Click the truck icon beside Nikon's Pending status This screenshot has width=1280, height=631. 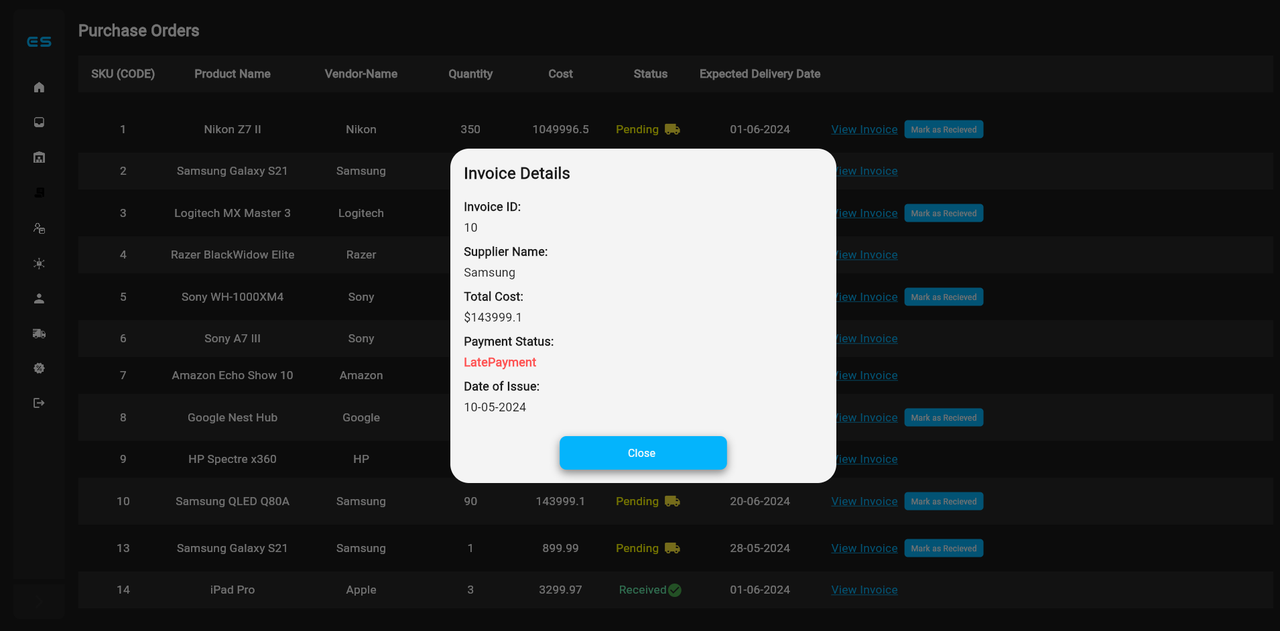[x=673, y=128]
